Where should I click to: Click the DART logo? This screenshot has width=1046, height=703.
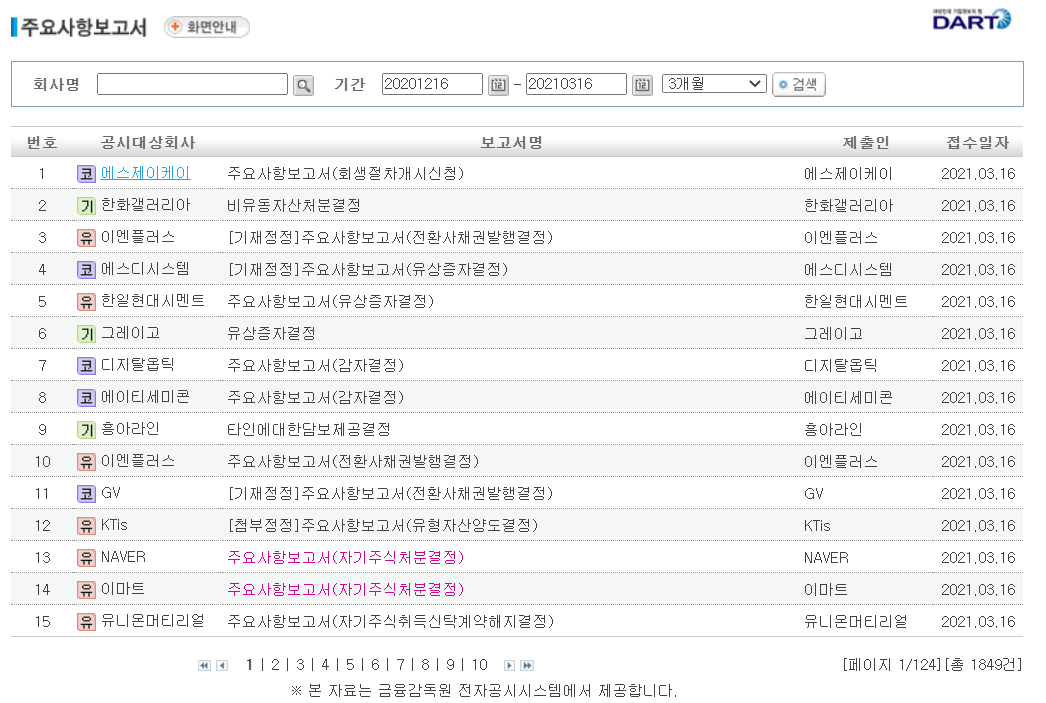(x=971, y=20)
